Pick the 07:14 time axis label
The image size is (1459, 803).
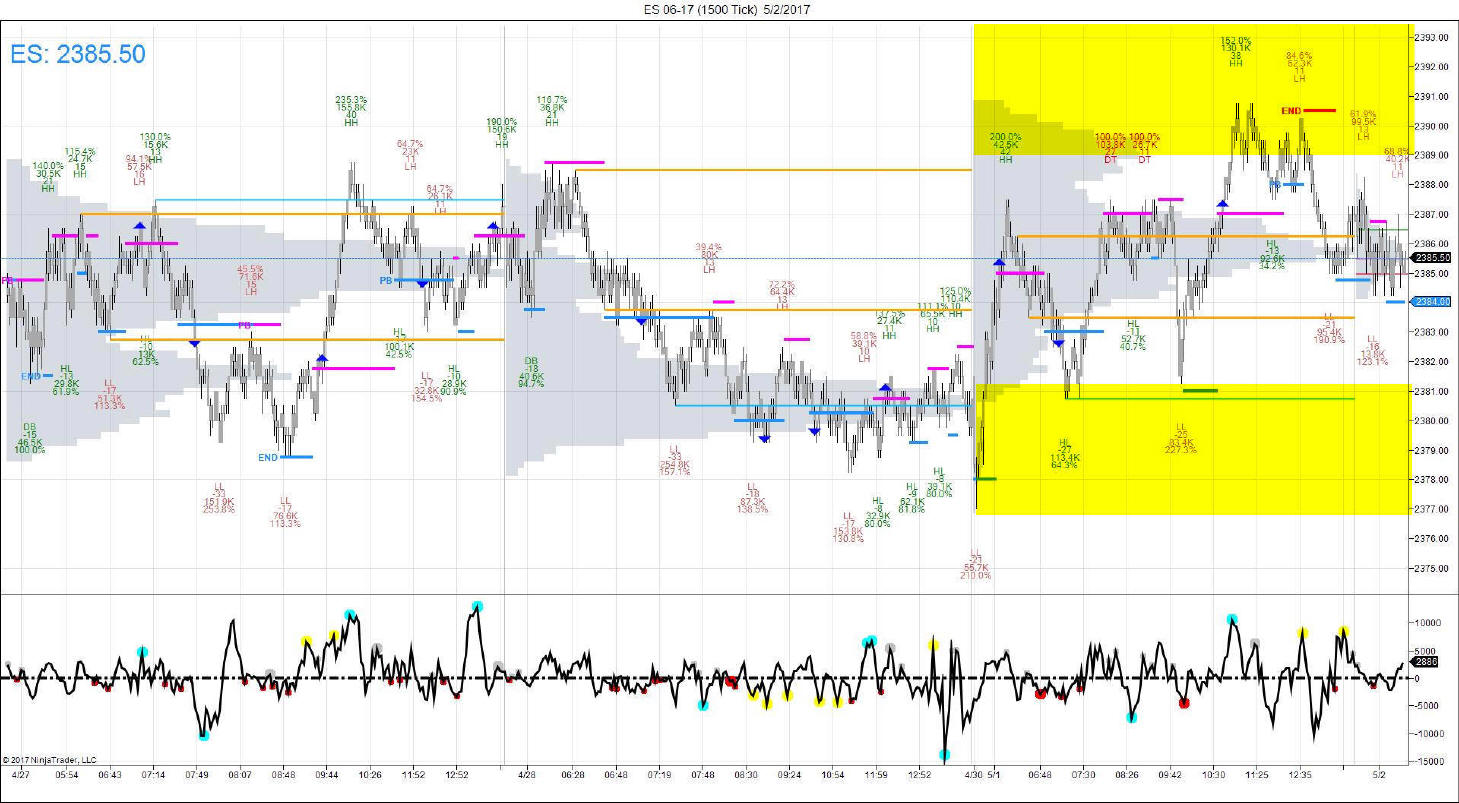pos(154,775)
